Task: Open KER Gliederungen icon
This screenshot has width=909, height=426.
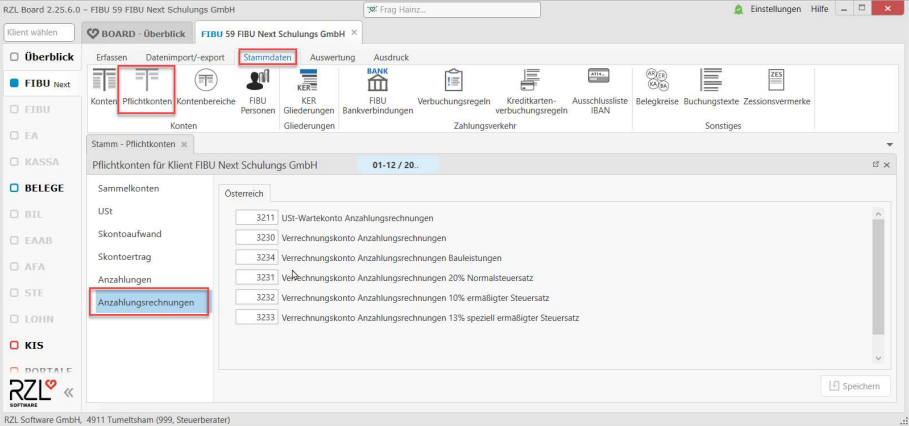Action: (x=309, y=91)
